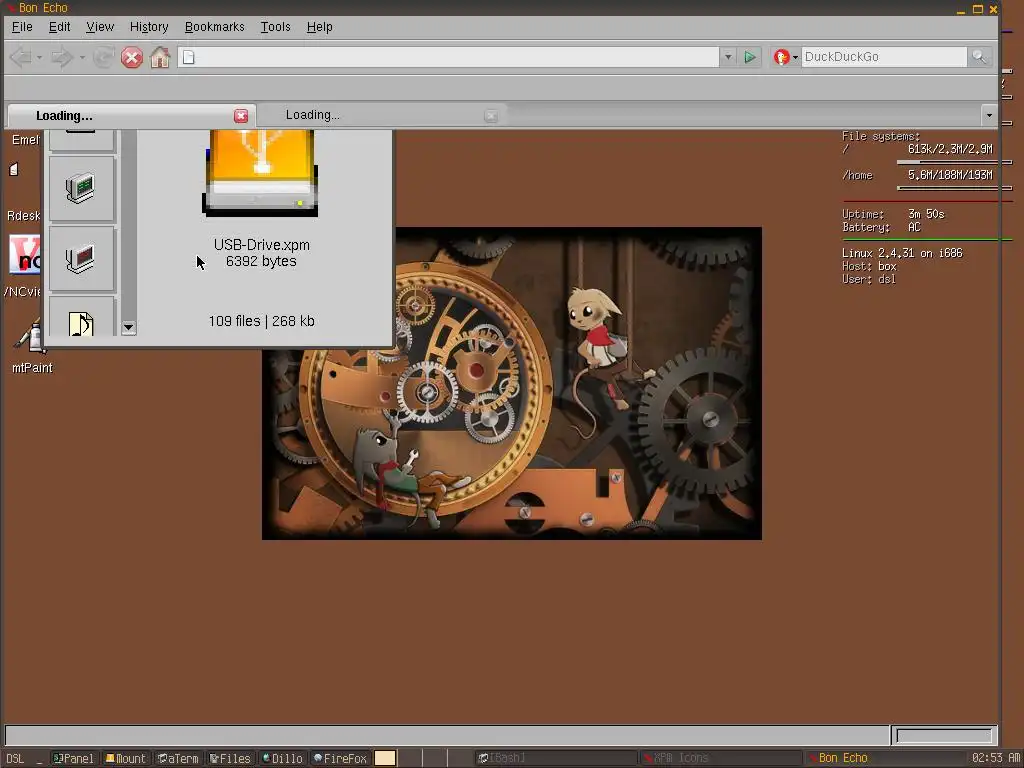
Task: Stop page loading with the red X icon
Action: [x=131, y=57]
